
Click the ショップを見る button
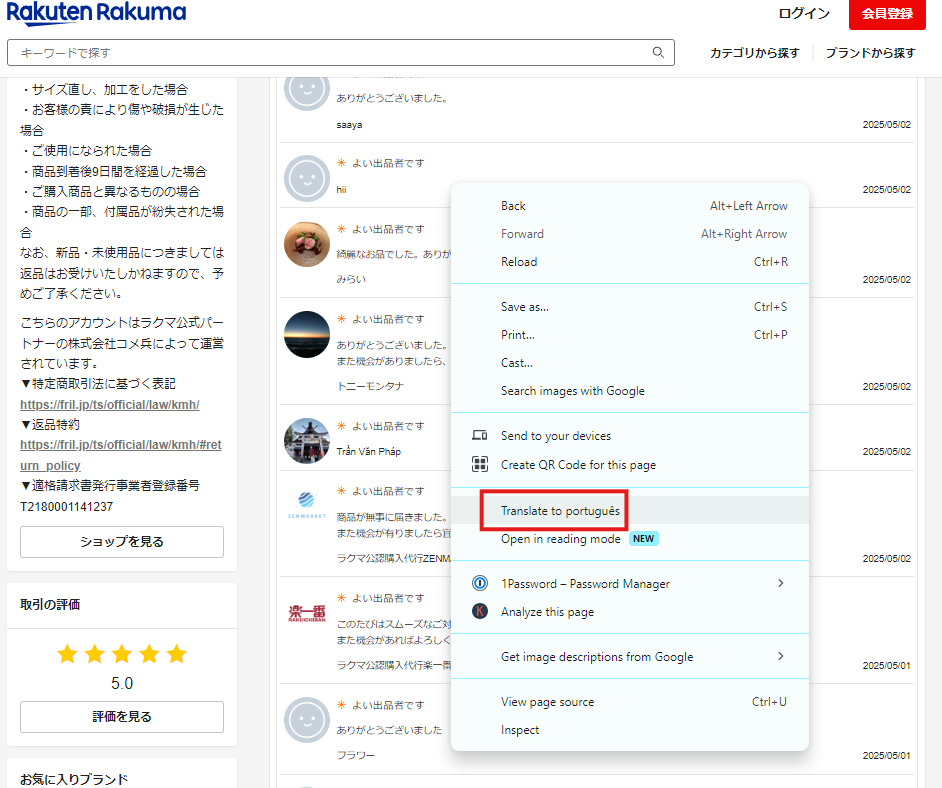122,542
